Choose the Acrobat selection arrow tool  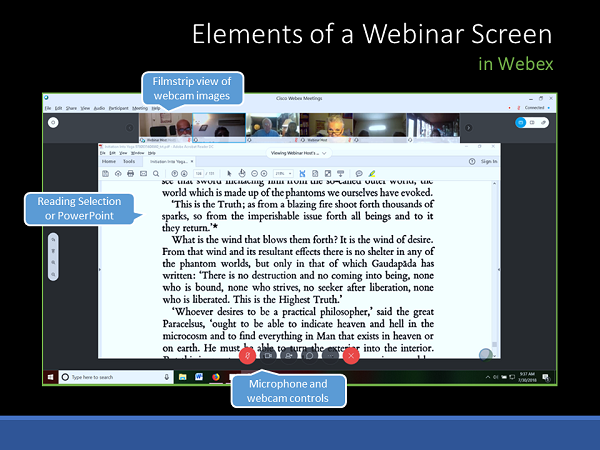coord(229,174)
